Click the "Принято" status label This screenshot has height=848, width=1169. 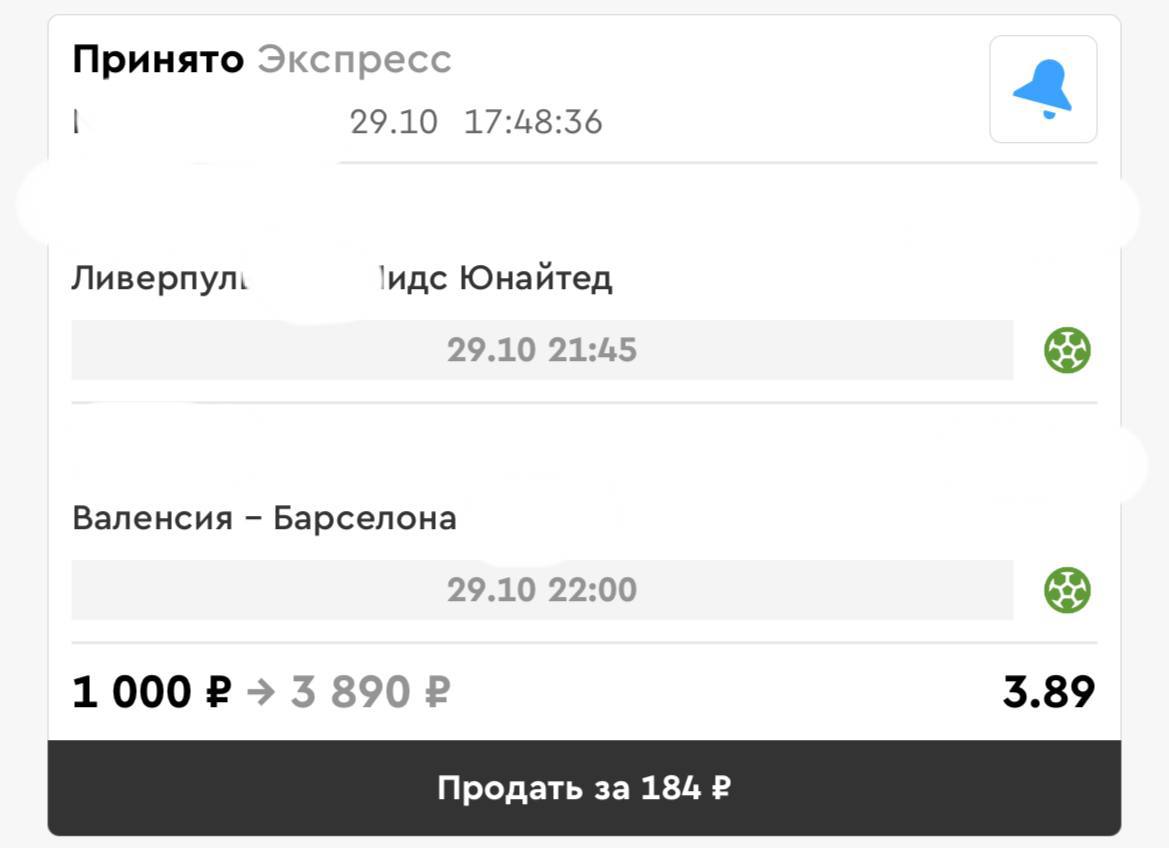coord(158,61)
